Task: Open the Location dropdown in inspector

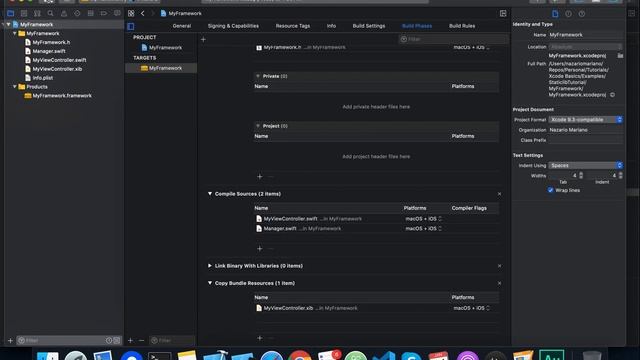Action: pyautogui.click(x=586, y=47)
